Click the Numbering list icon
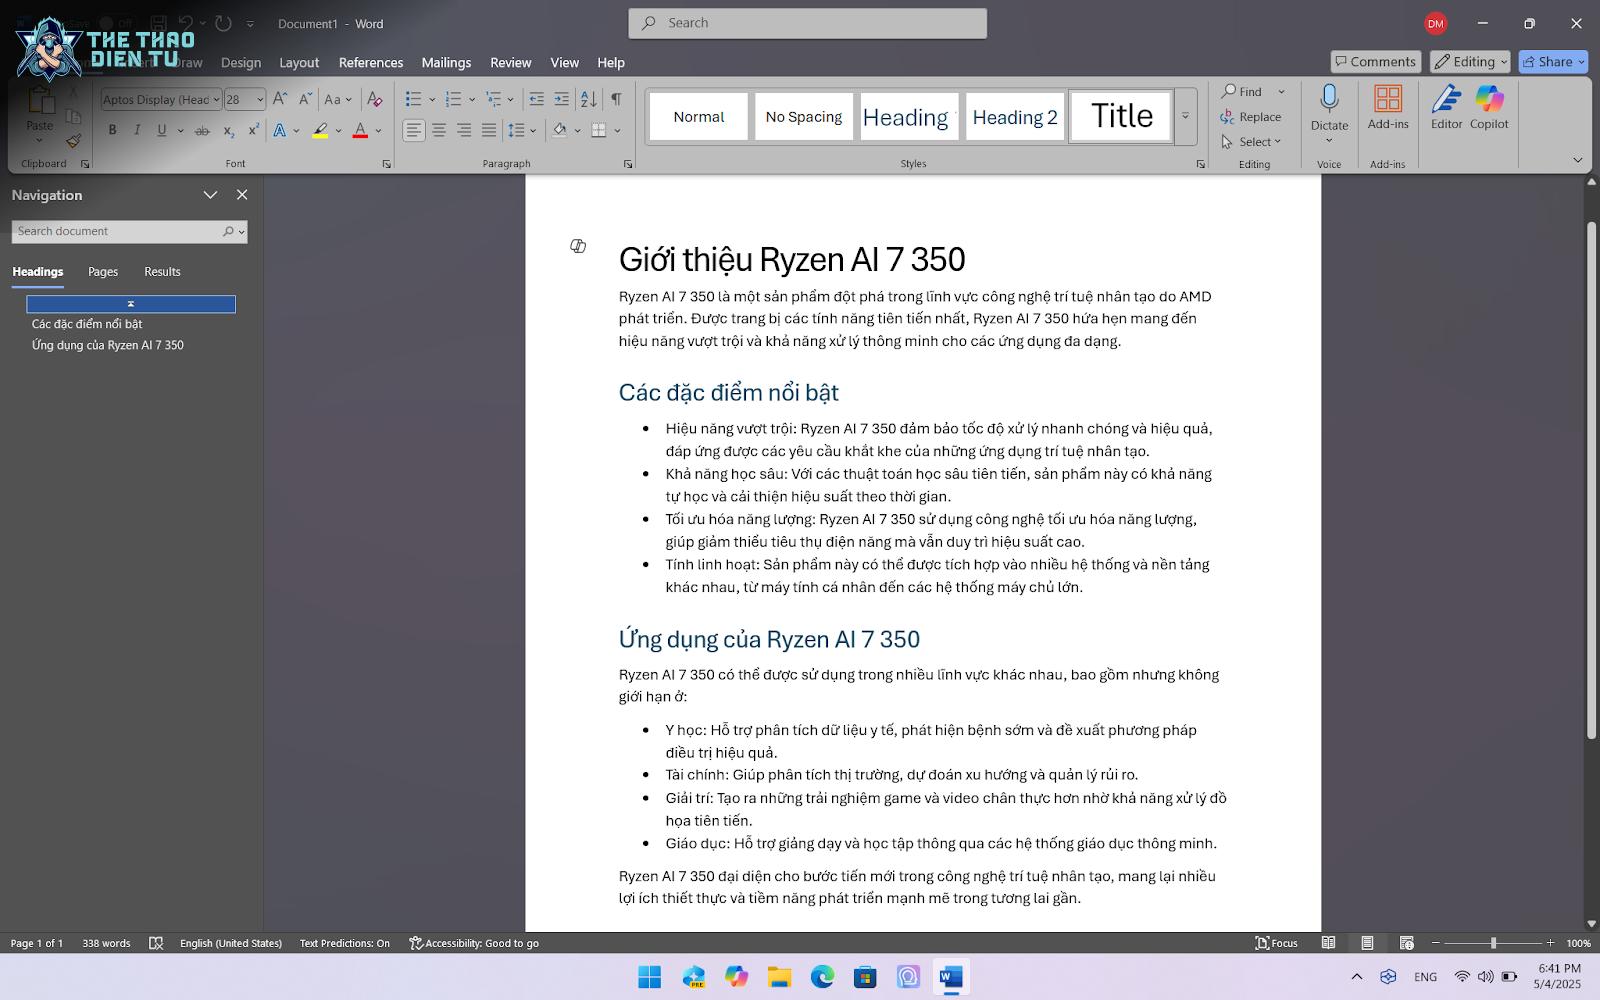The height and width of the screenshot is (1000, 1600). click(x=453, y=99)
